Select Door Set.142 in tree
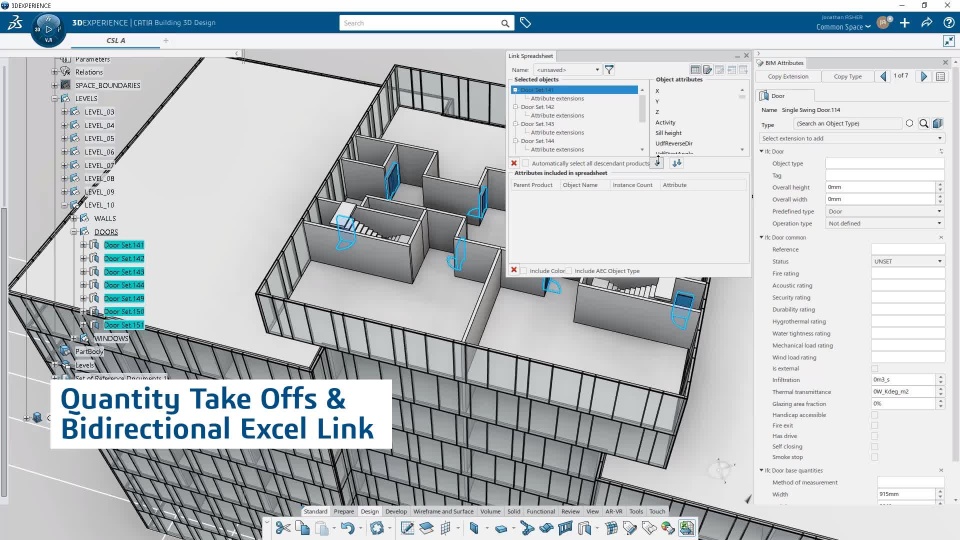Viewport: 960px width, 540px height. [x=124, y=258]
